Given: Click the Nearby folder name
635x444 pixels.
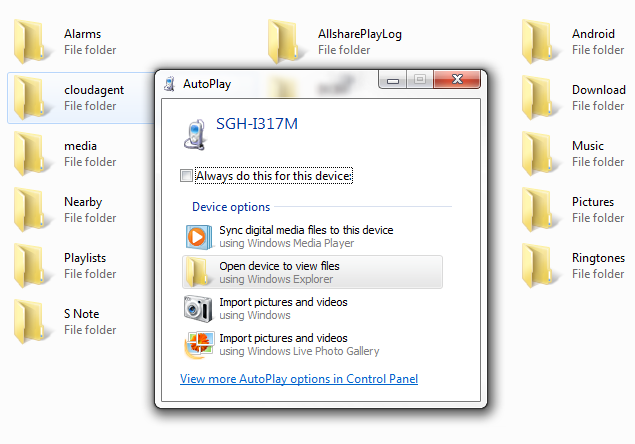Looking at the screenshot, I should [x=83, y=202].
